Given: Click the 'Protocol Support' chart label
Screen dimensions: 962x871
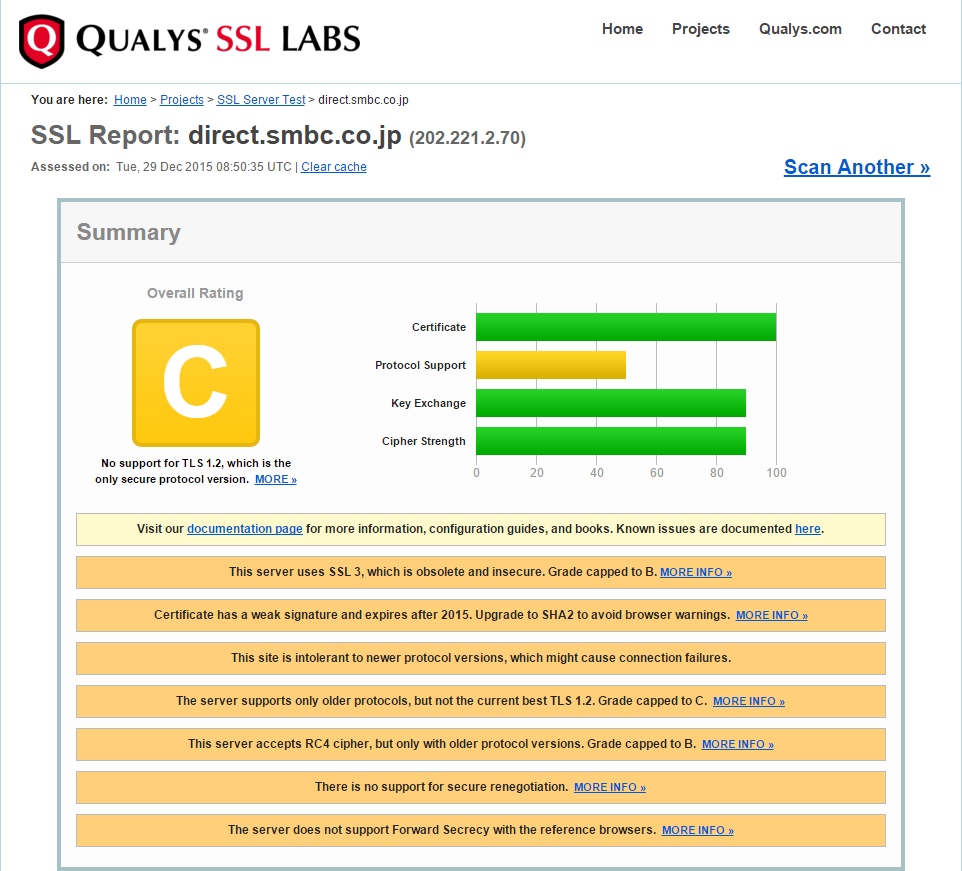Looking at the screenshot, I should coord(420,365).
